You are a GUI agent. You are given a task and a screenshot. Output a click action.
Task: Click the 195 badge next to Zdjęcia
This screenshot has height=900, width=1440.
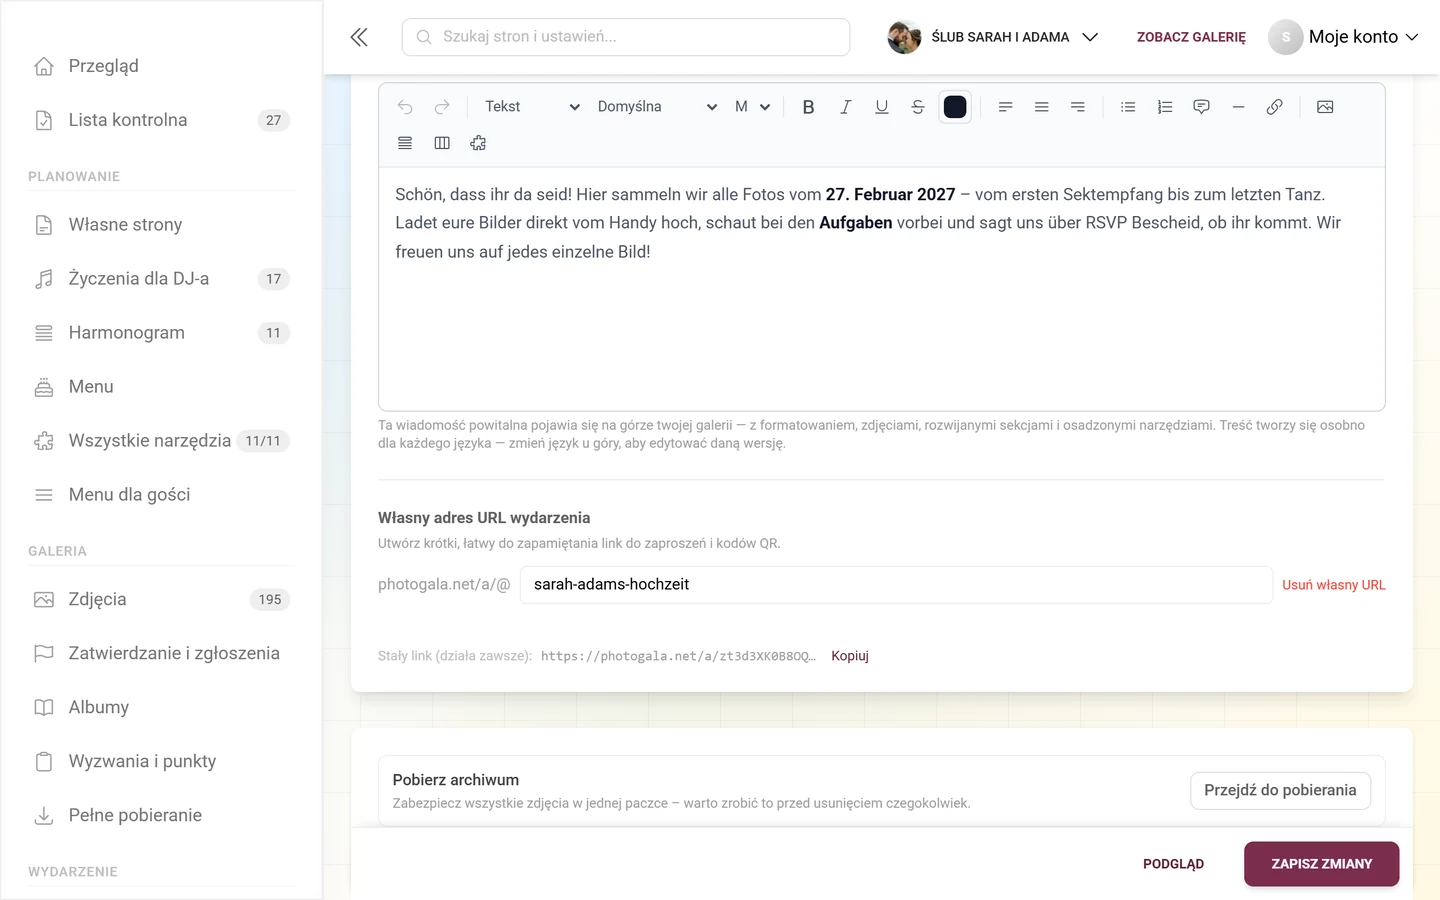(x=270, y=600)
